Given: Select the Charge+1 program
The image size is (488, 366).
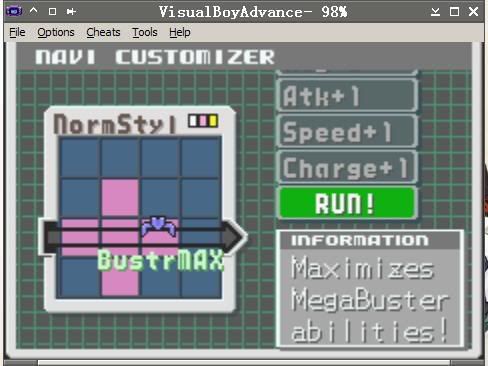Looking at the screenshot, I should pos(347,167).
